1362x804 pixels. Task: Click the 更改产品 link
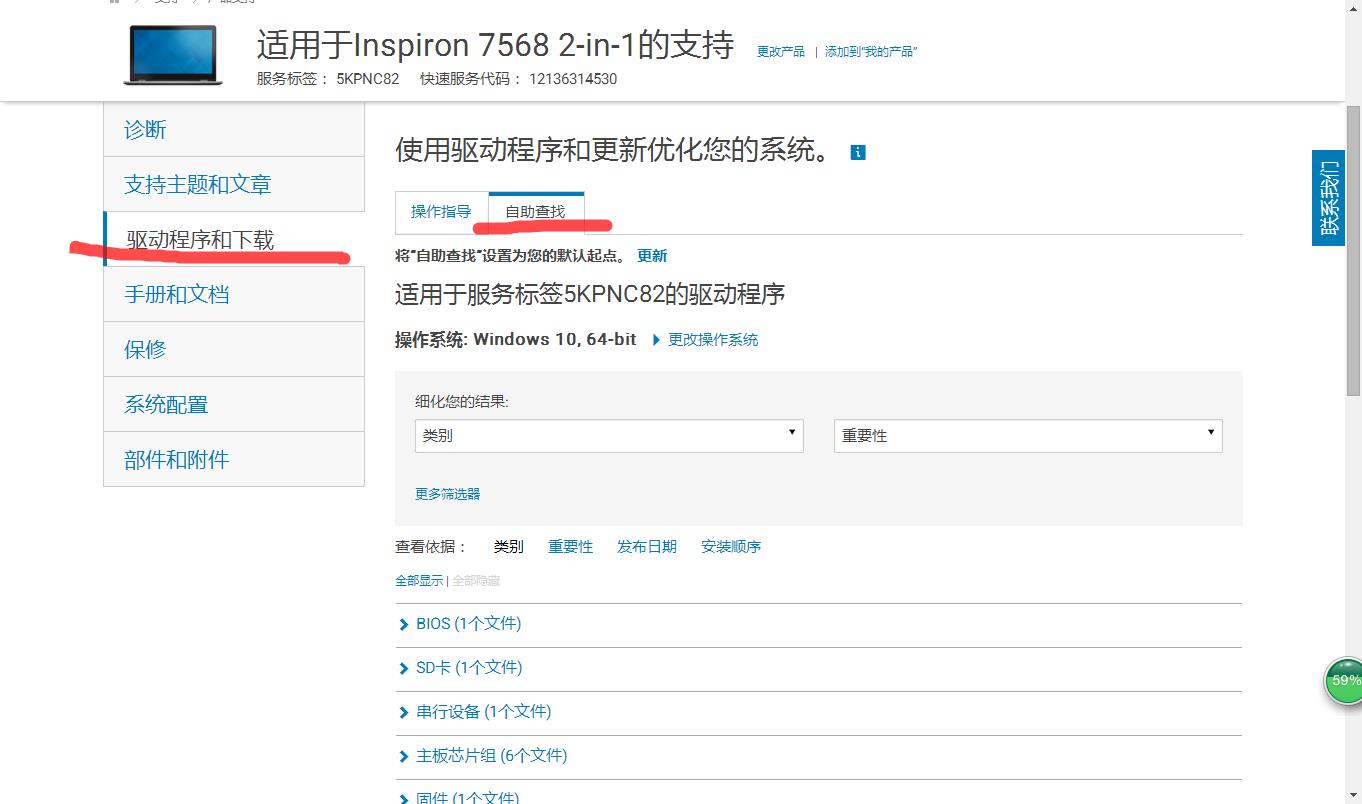point(780,51)
